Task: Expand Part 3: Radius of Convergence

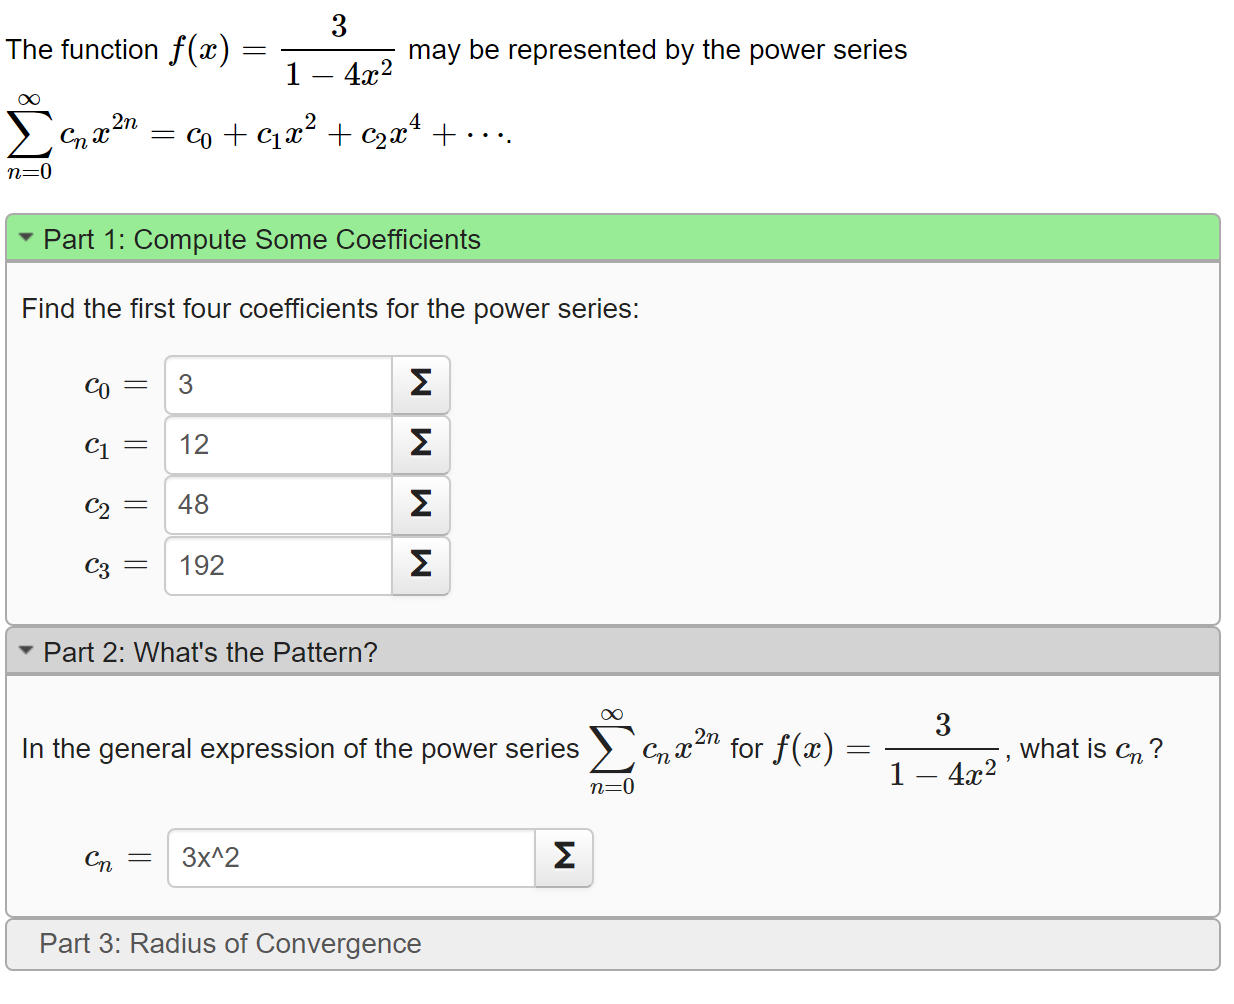Action: click(x=230, y=943)
